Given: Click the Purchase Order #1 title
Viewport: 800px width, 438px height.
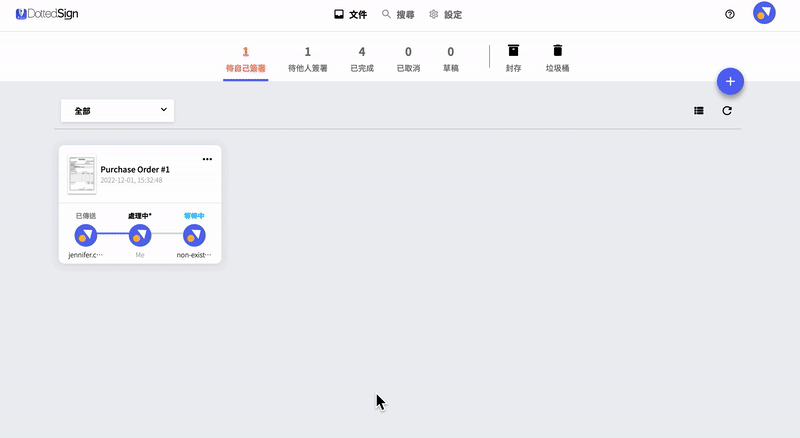Looking at the screenshot, I should point(135,169).
